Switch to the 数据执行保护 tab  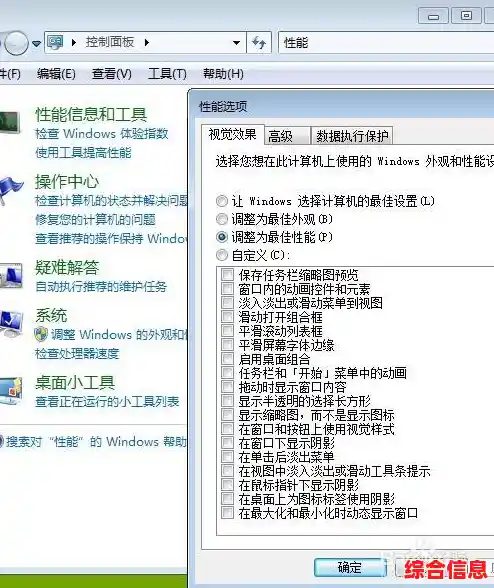(x=352, y=136)
